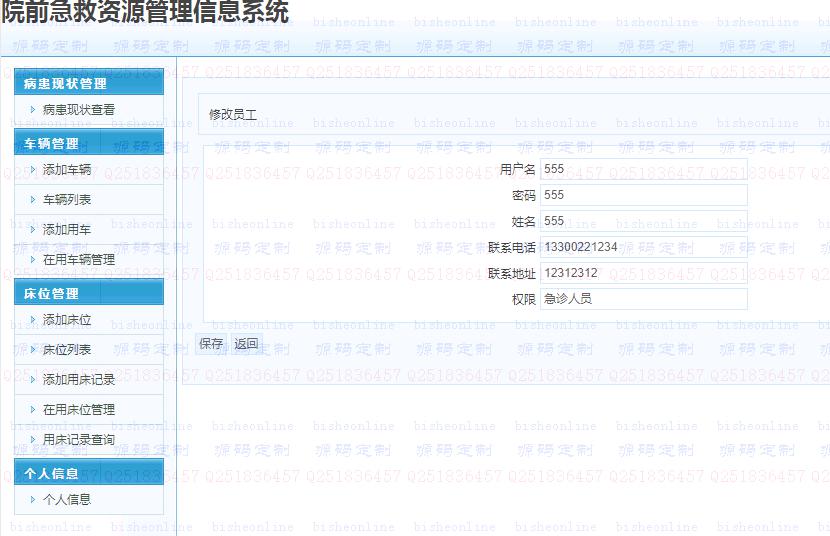Click the 联系地址 field label
830x536 pixels.
coord(512,273)
